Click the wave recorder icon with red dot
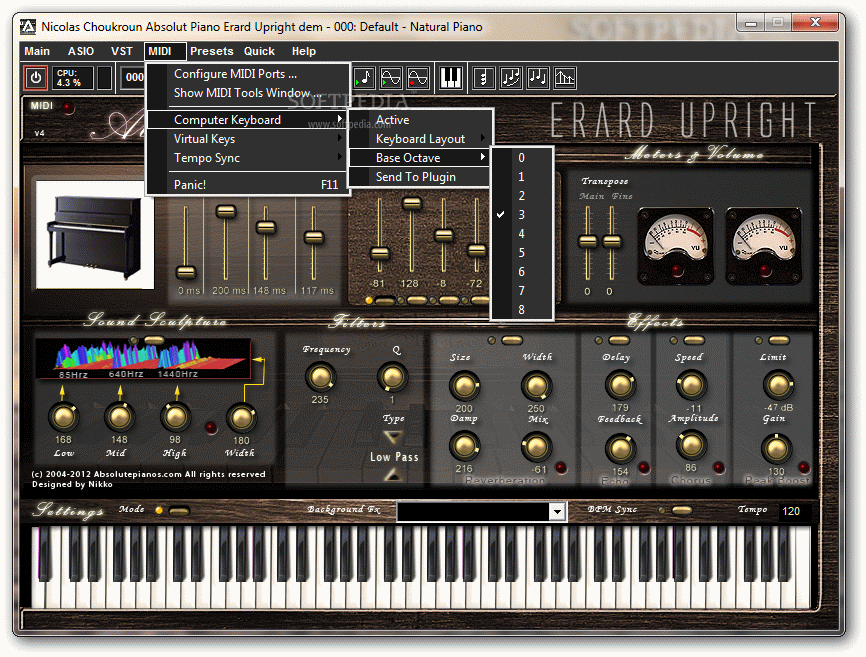The image size is (866, 657). coord(418,78)
